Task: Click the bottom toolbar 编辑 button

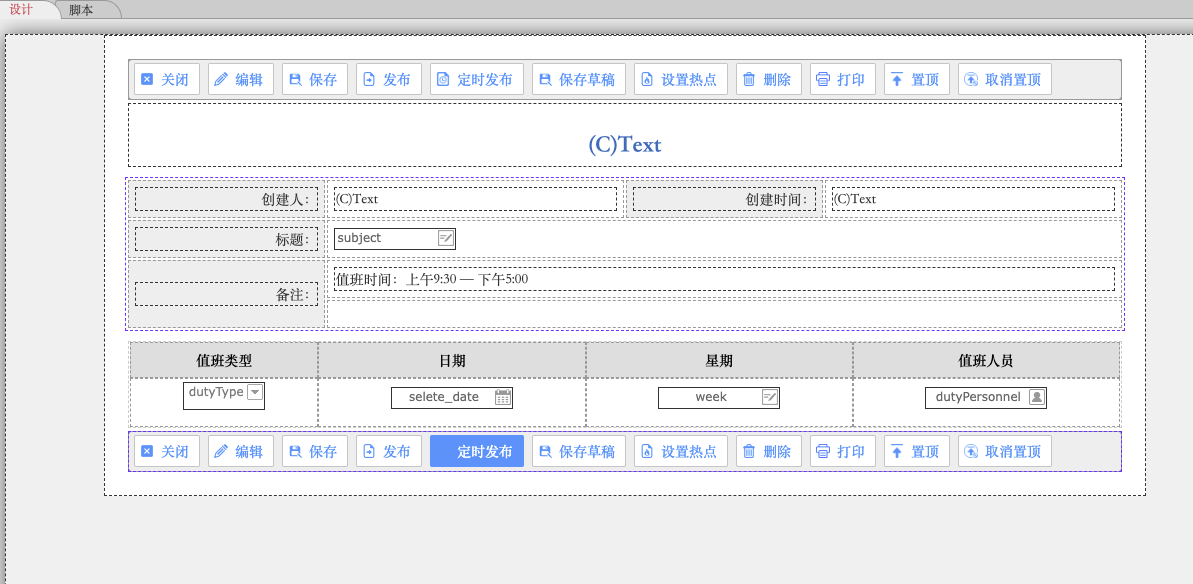Action: [240, 452]
